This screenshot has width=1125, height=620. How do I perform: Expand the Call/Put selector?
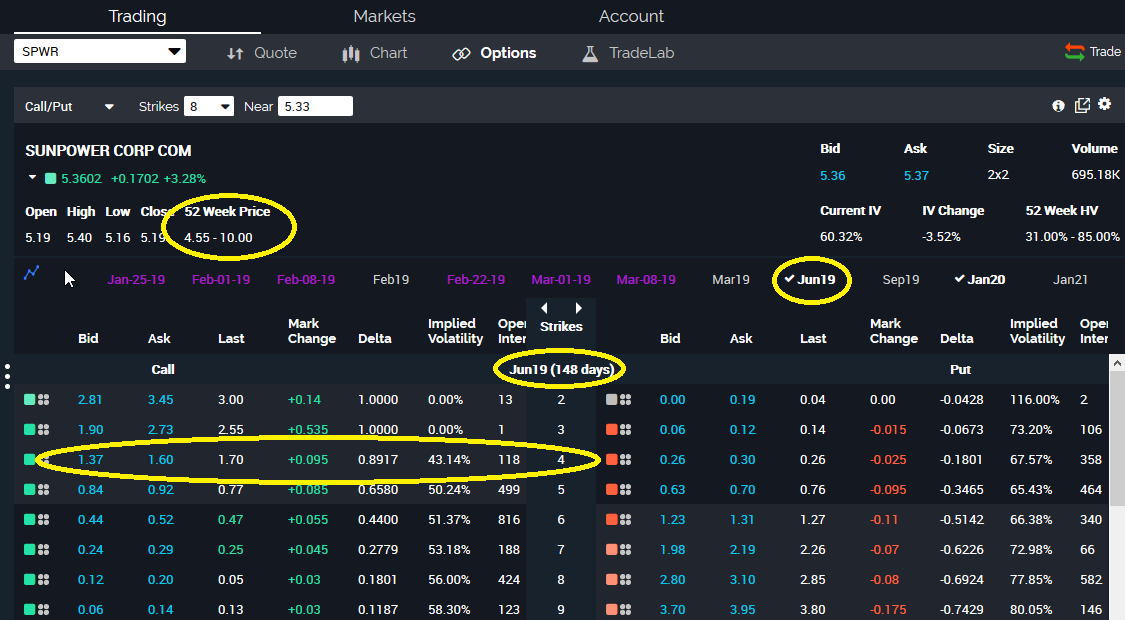[69, 106]
